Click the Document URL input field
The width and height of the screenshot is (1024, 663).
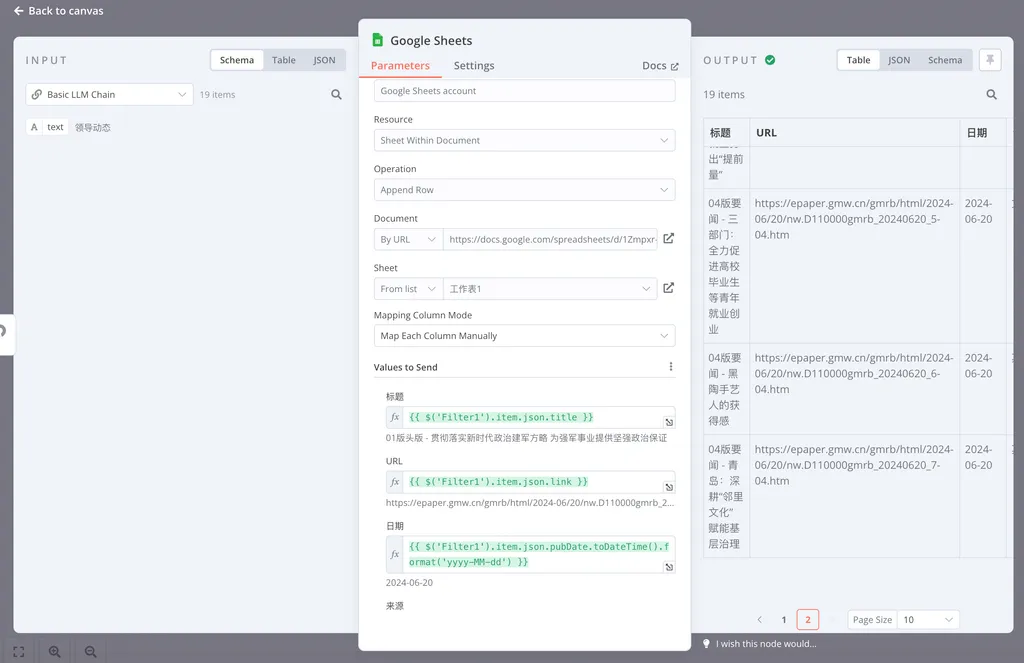550,240
